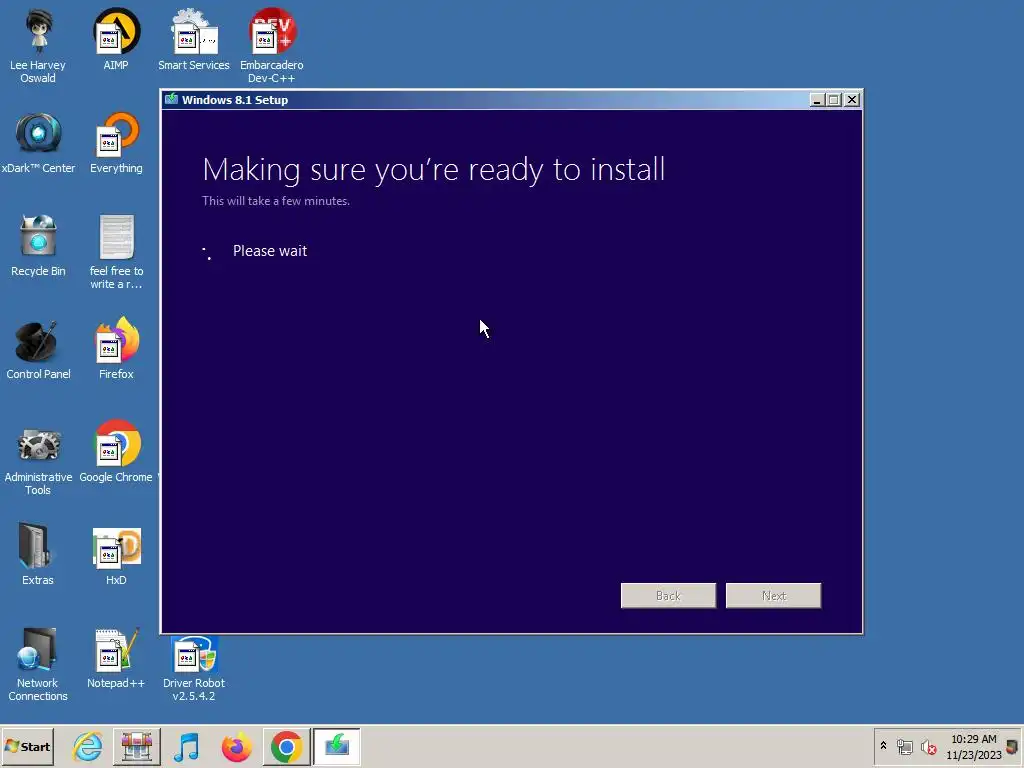The width and height of the screenshot is (1024, 768).
Task: Select the Extras folder icon
Action: pos(38,554)
